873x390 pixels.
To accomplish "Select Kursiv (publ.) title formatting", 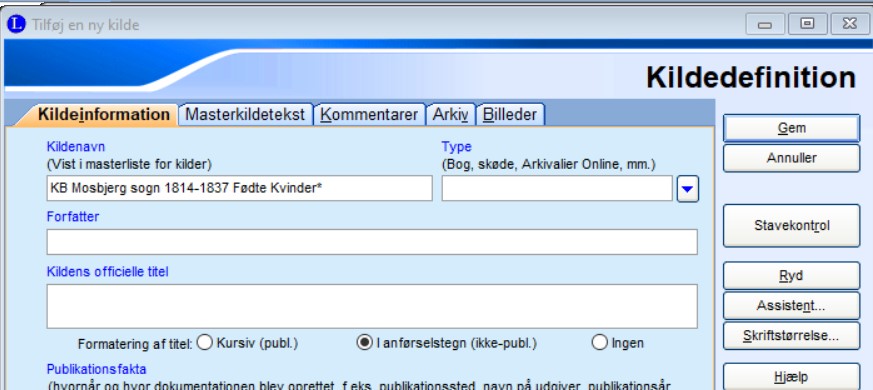I will (x=205, y=343).
